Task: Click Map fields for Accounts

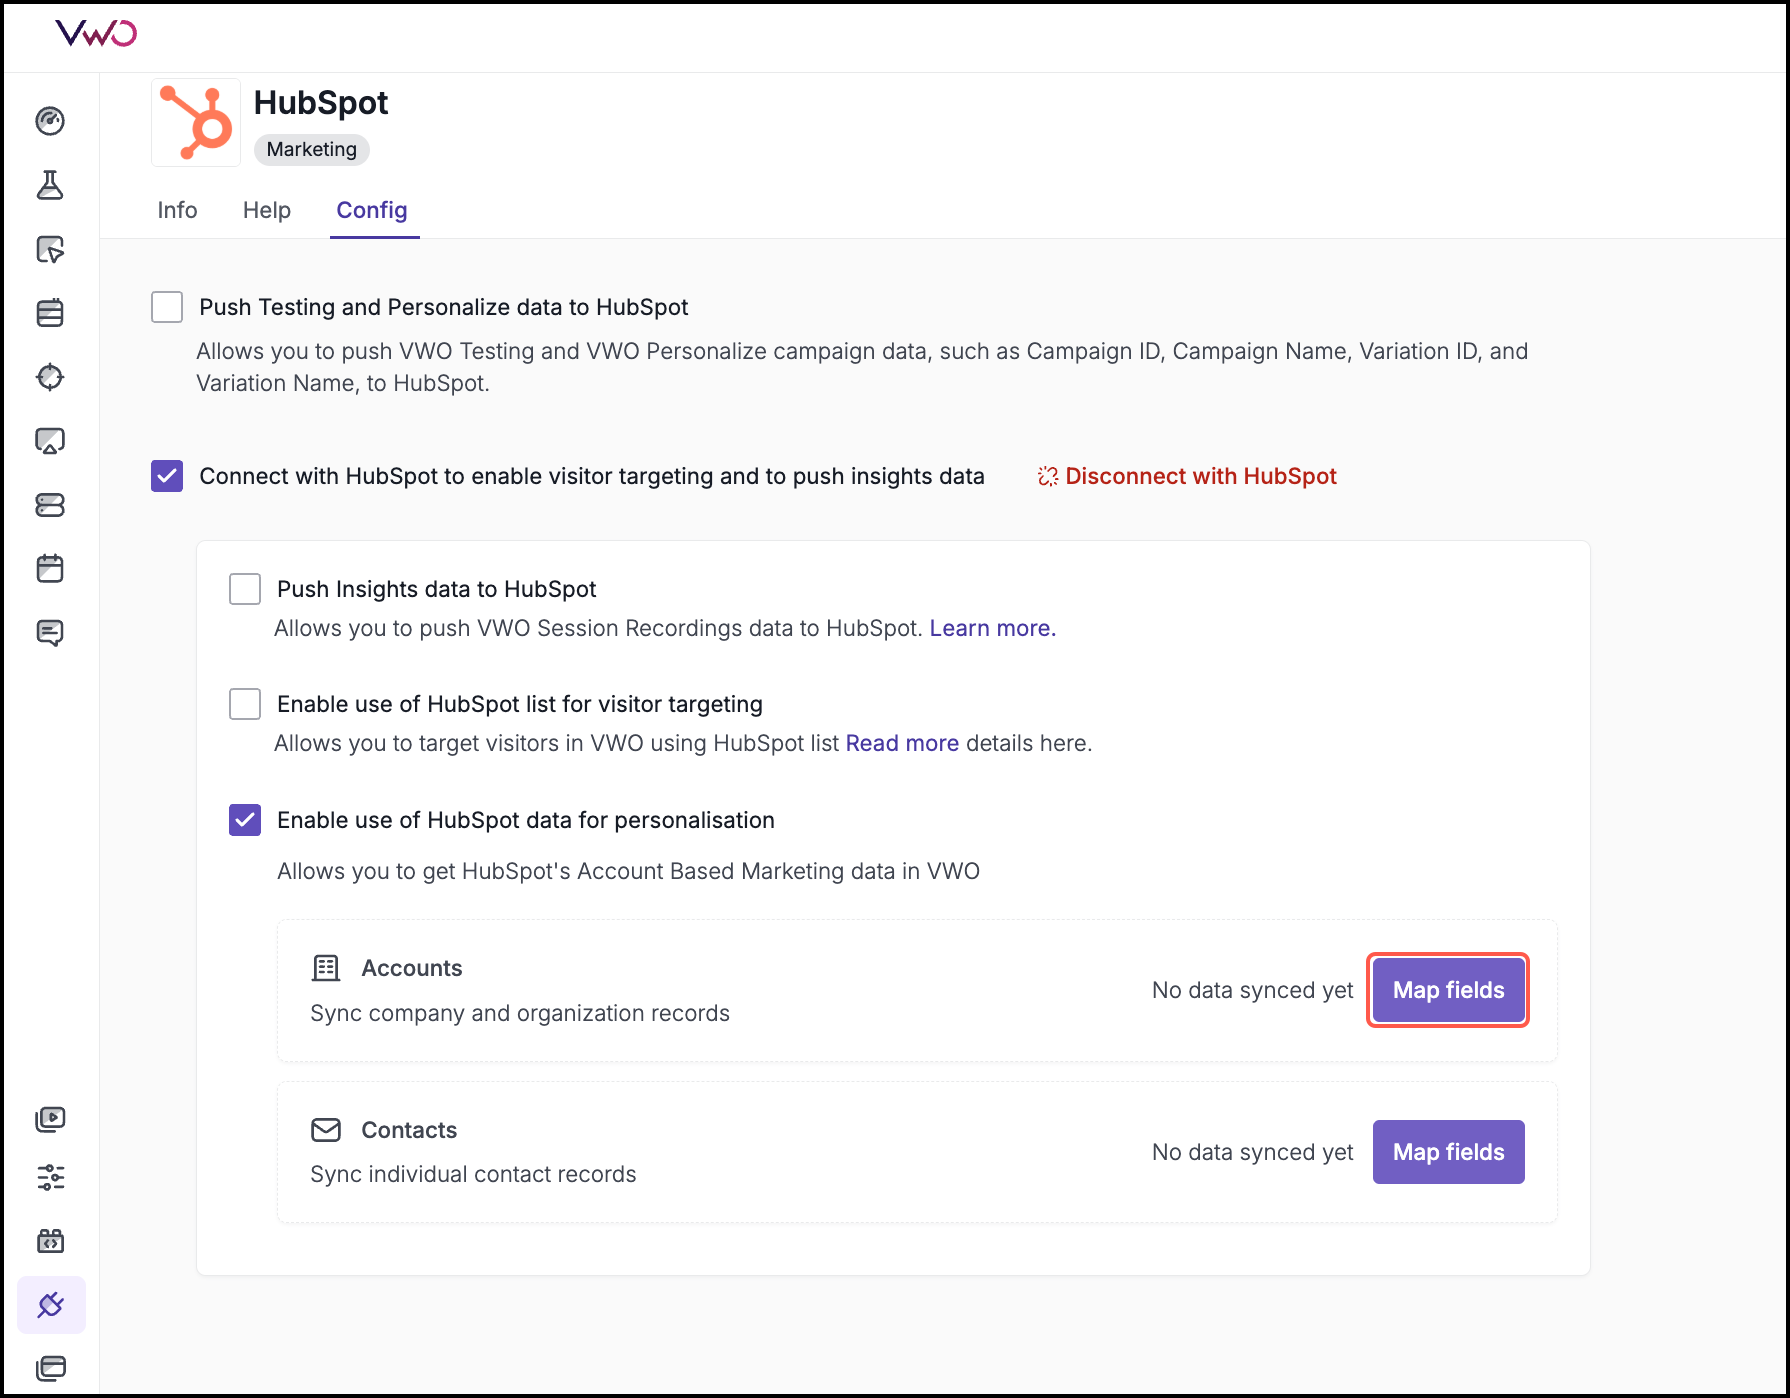Action: click(1448, 990)
